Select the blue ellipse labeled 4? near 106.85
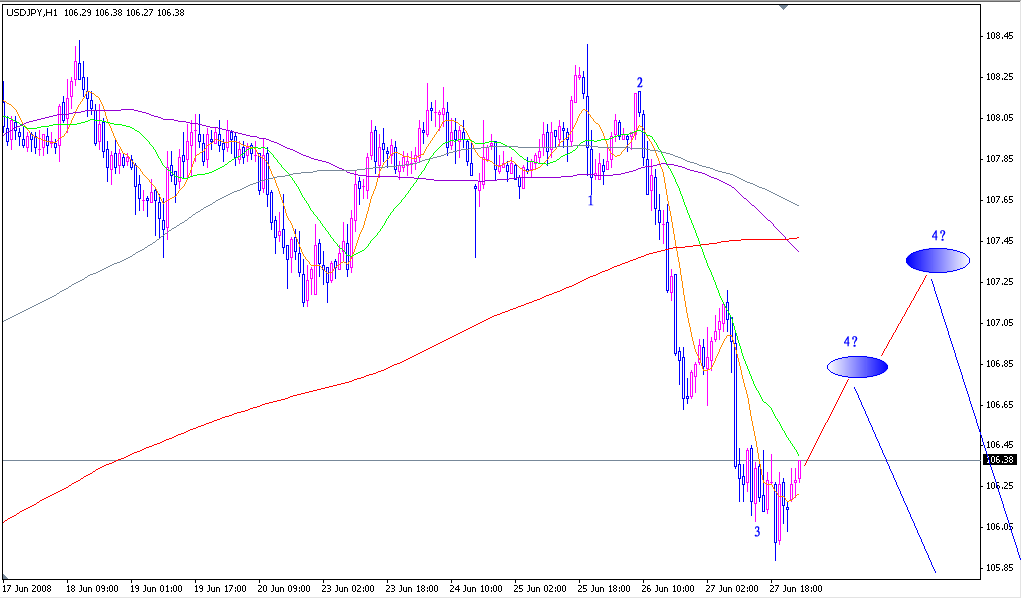 [855, 367]
